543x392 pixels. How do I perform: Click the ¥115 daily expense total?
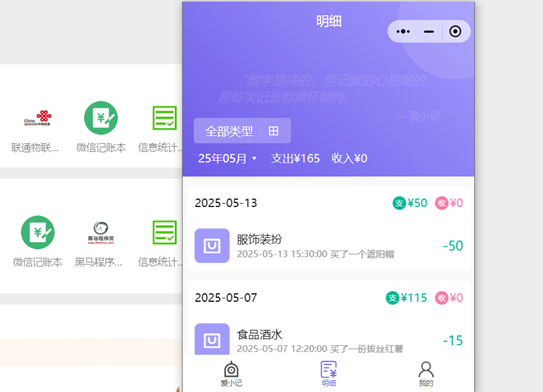[414, 298]
